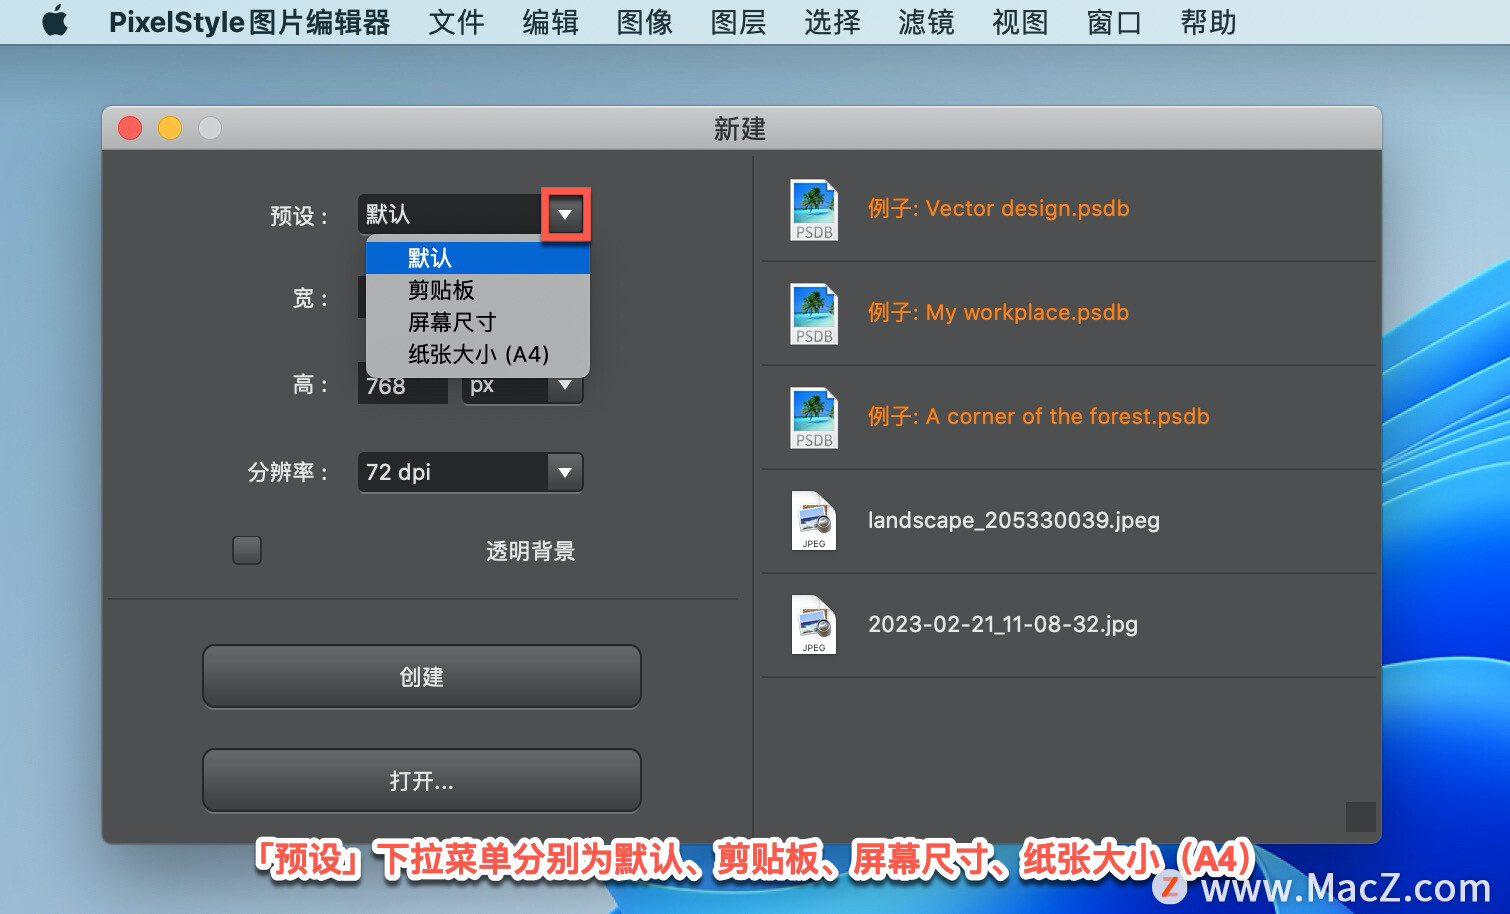Select 屏幕尺寸 preset option

click(478, 322)
